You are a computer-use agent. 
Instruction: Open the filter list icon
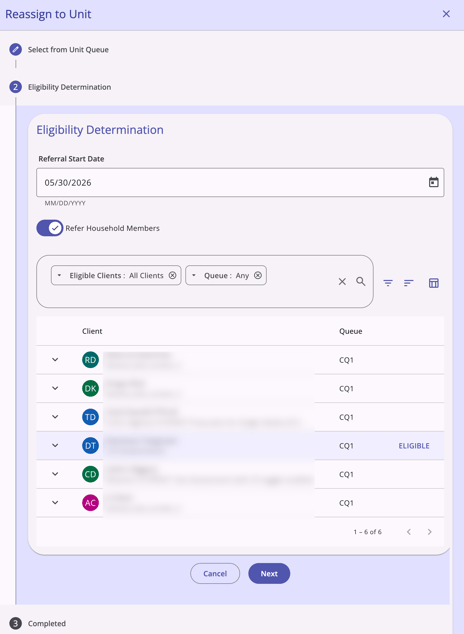point(388,283)
